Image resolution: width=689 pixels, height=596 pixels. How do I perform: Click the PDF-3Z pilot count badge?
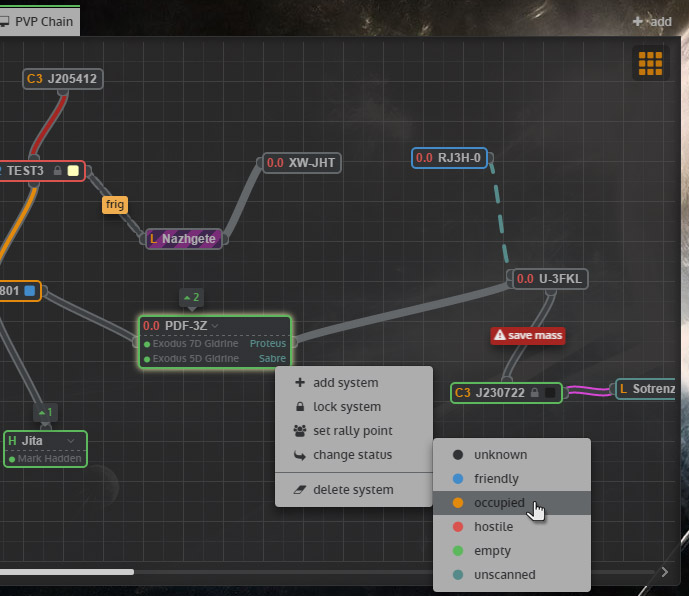190,297
